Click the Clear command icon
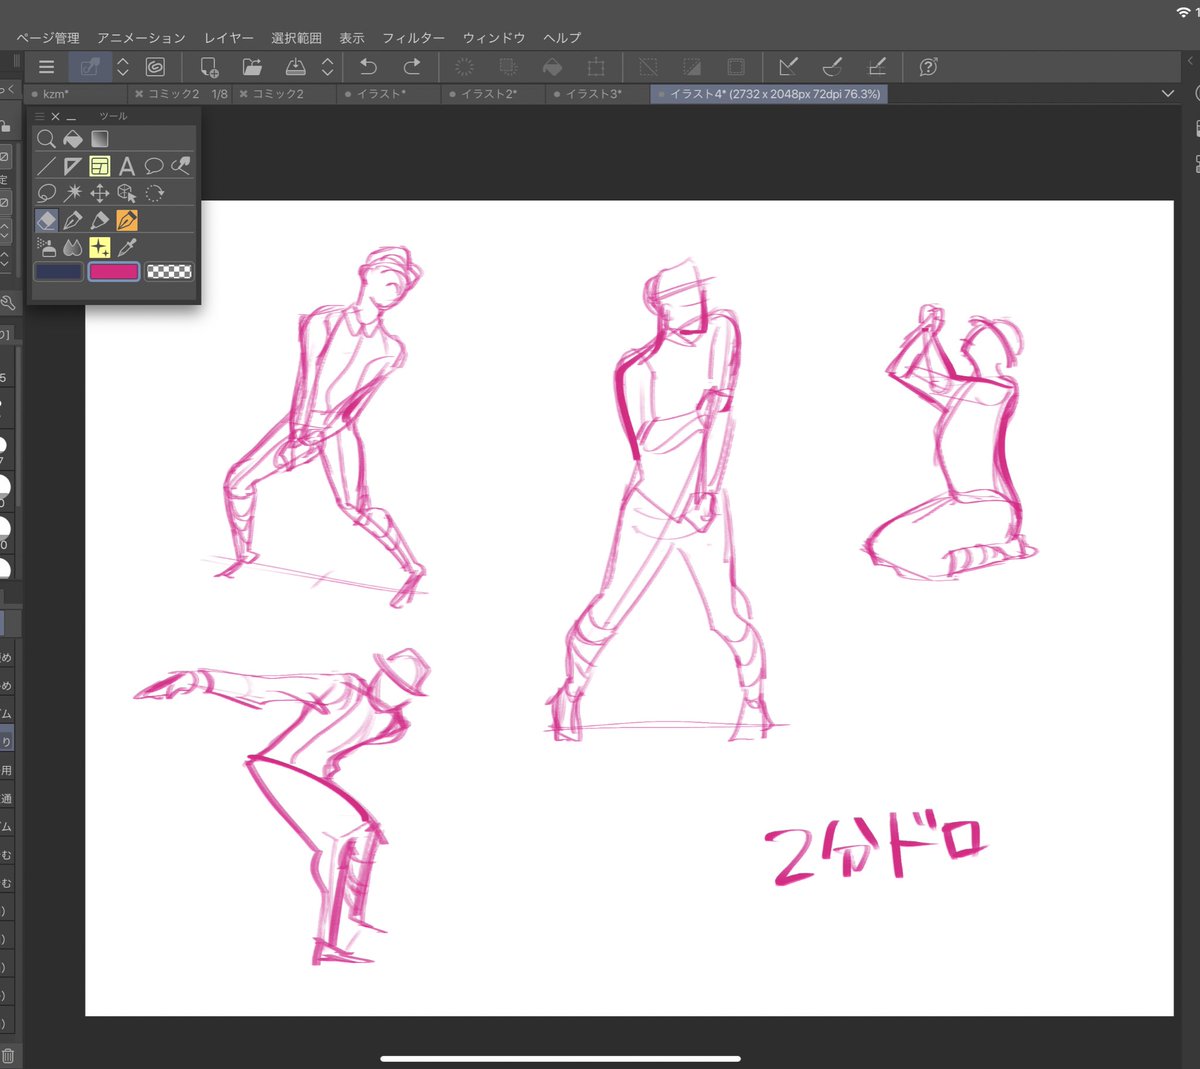The height and width of the screenshot is (1069, 1200). (465, 67)
